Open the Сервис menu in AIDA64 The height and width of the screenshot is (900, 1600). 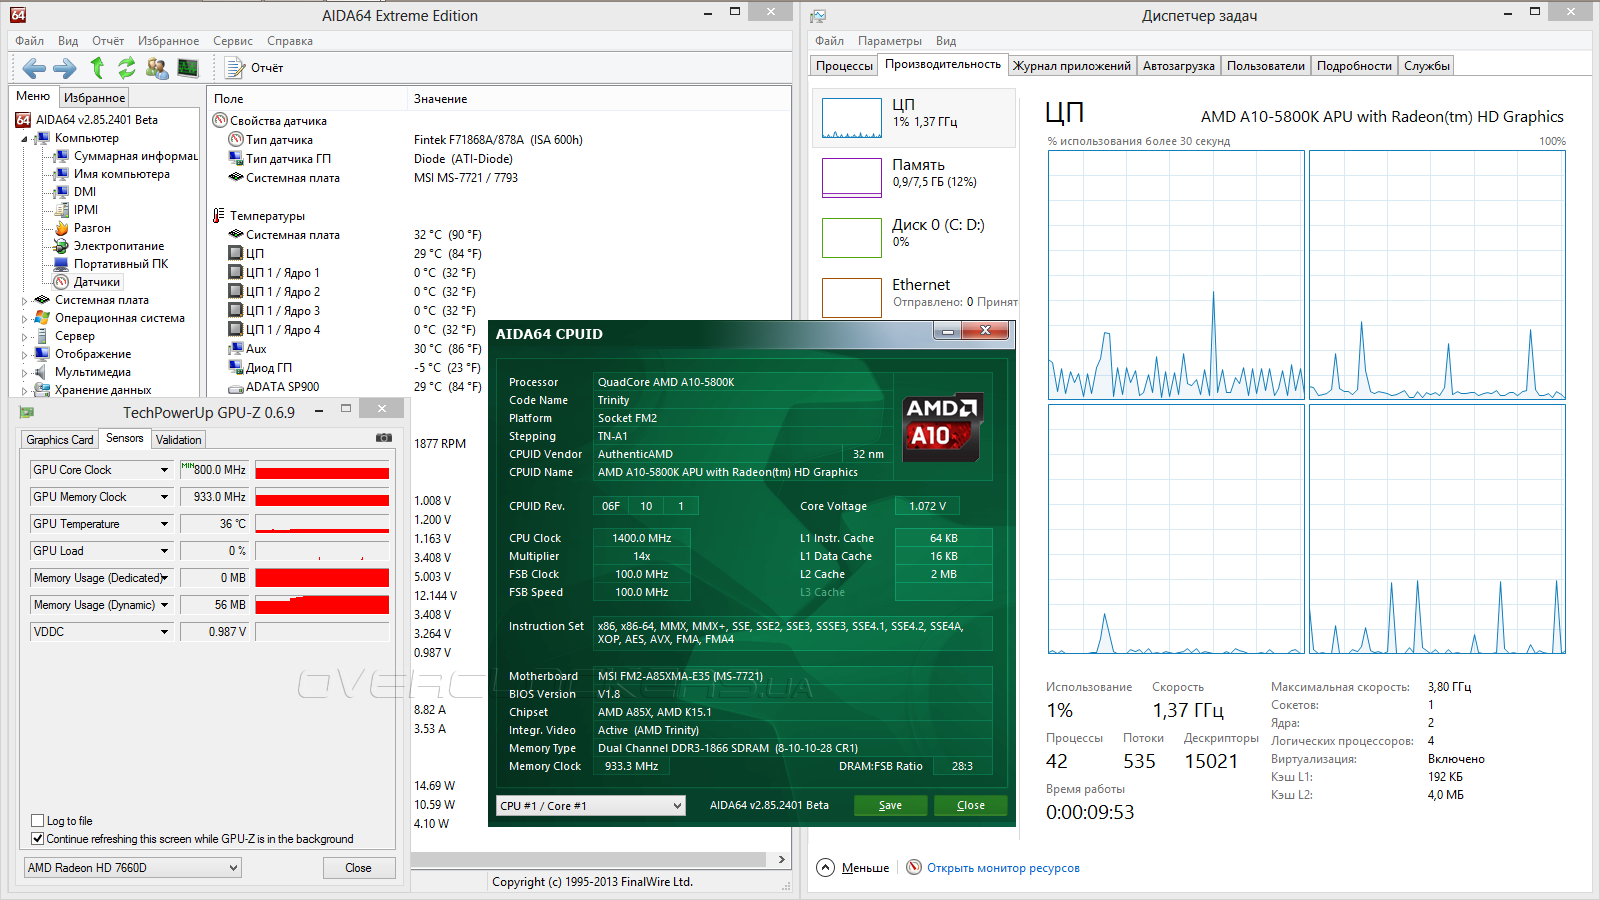tap(233, 41)
